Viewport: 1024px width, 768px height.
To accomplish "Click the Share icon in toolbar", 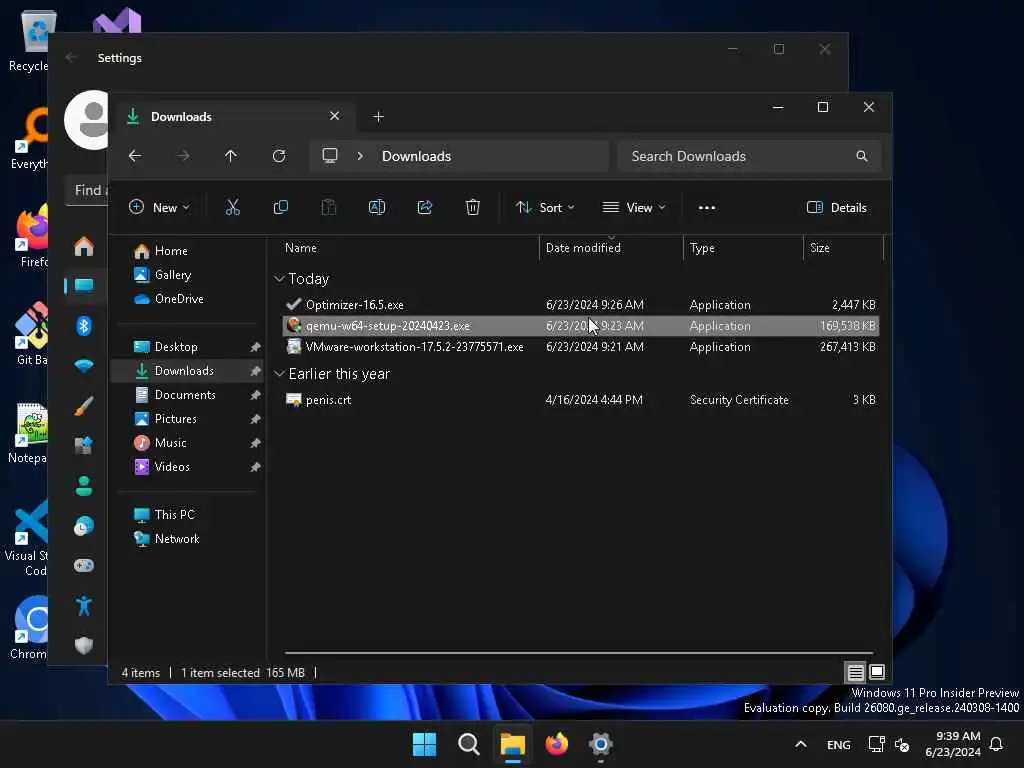I will (x=424, y=208).
